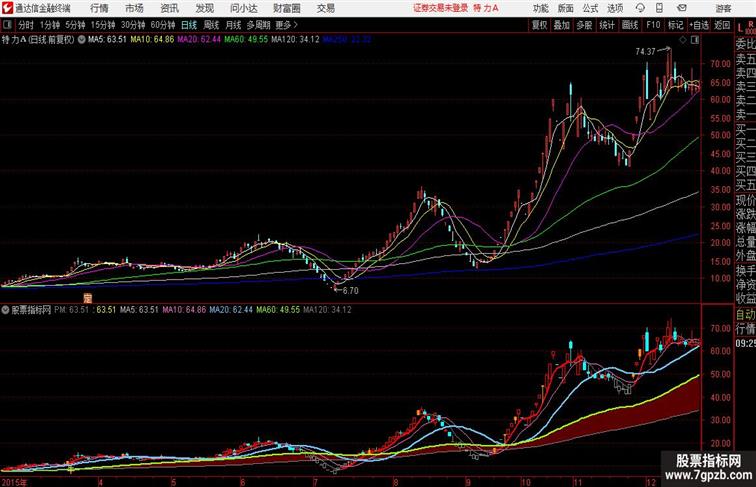Switch to the 1分钟 period tab

tap(50, 25)
